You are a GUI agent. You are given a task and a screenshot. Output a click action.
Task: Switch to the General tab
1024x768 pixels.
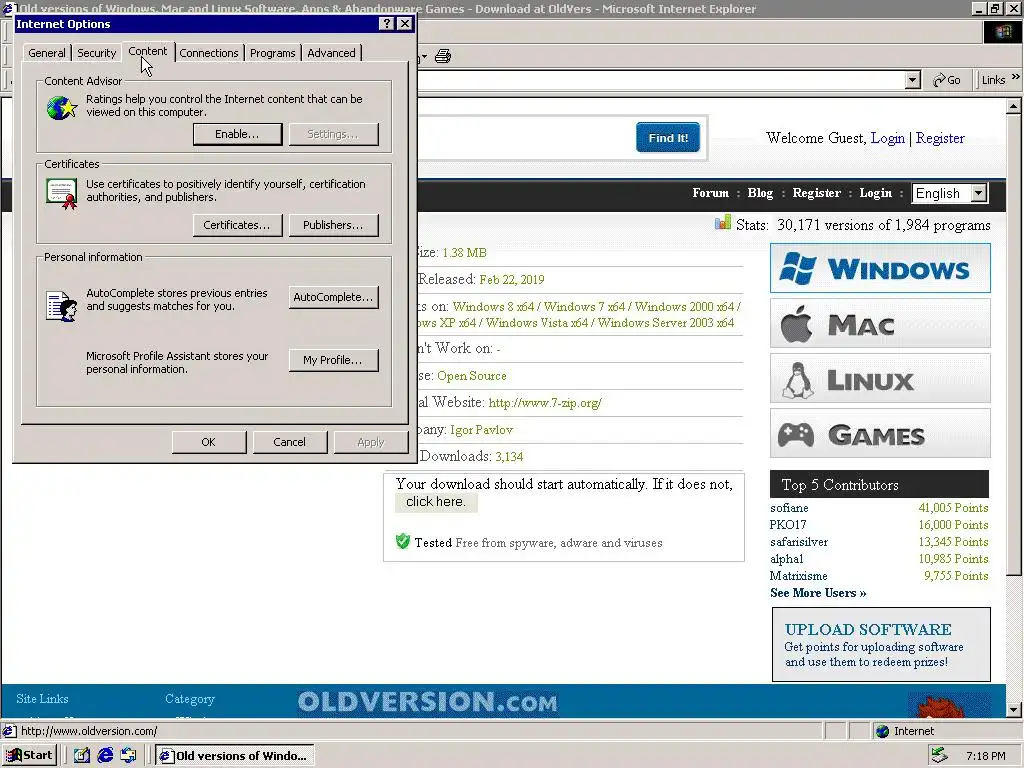(46, 53)
